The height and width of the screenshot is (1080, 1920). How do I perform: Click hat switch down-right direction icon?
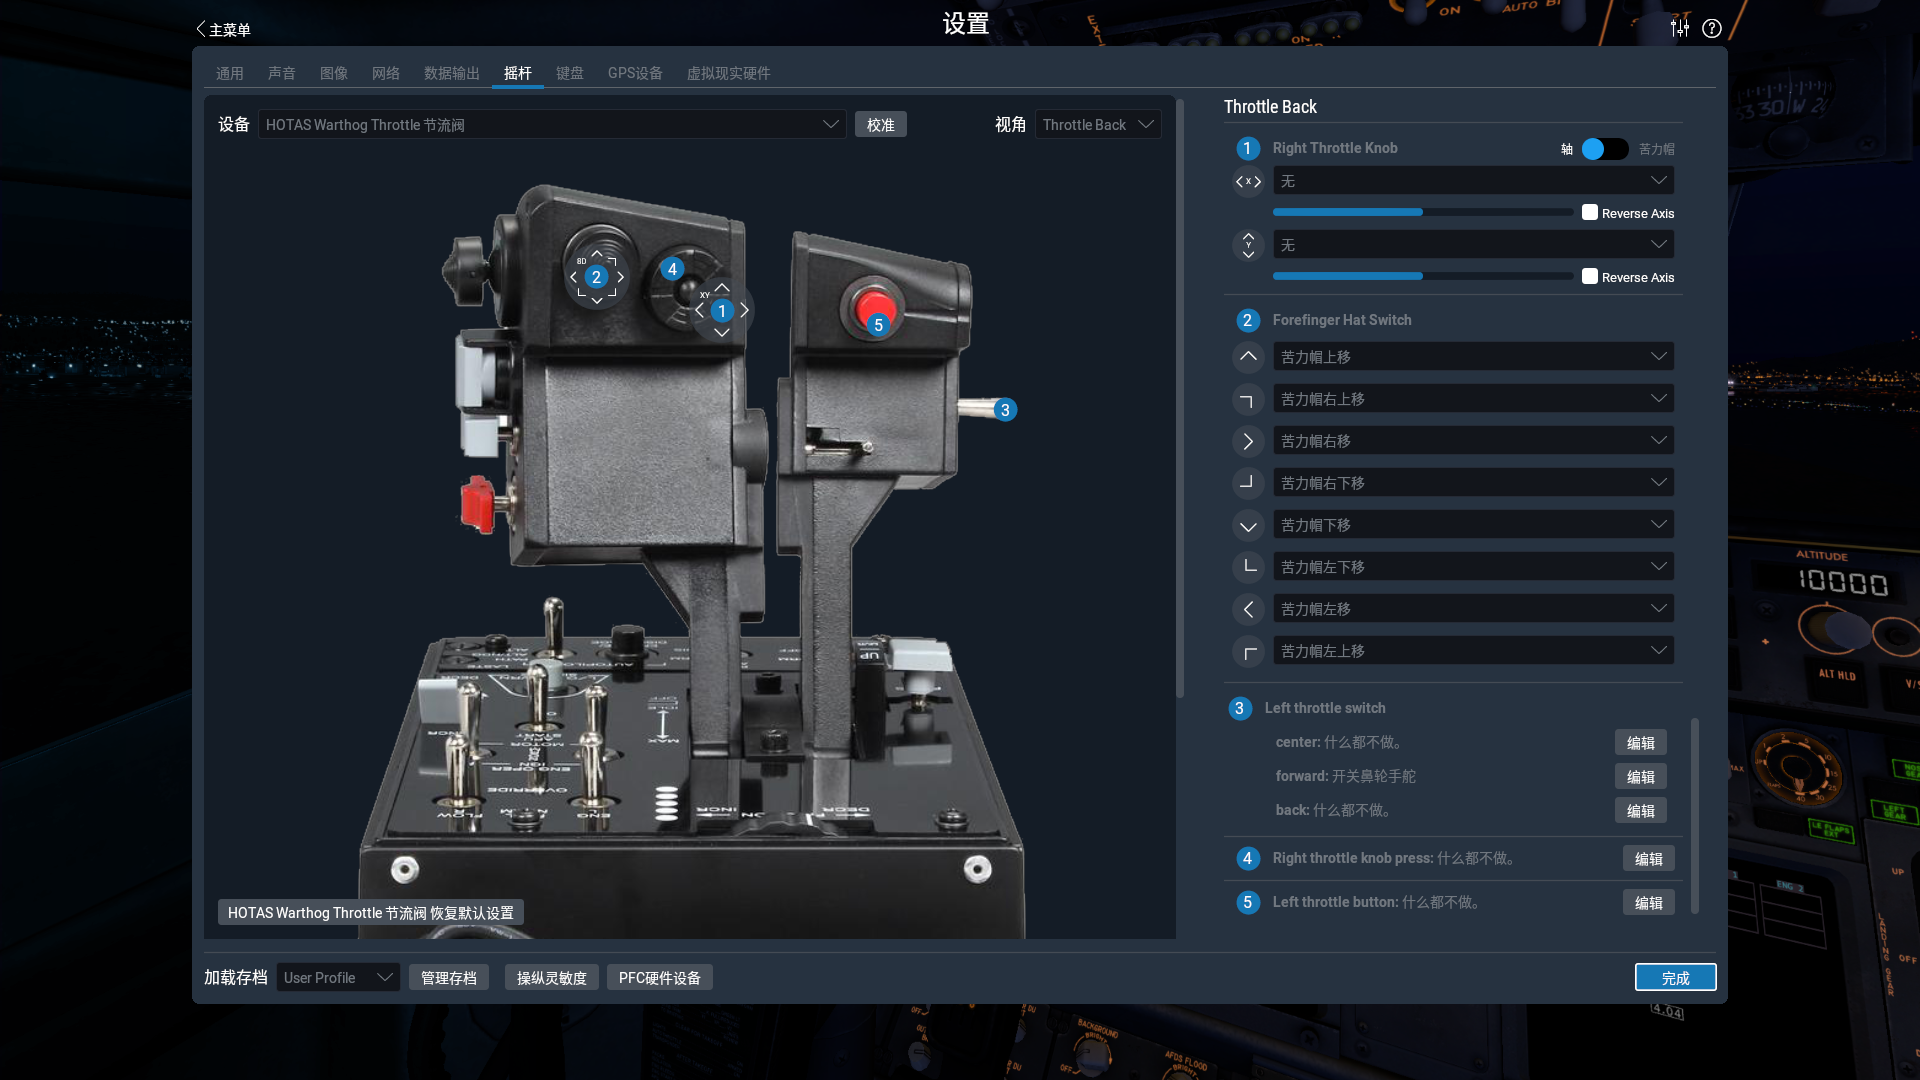(x=1248, y=483)
